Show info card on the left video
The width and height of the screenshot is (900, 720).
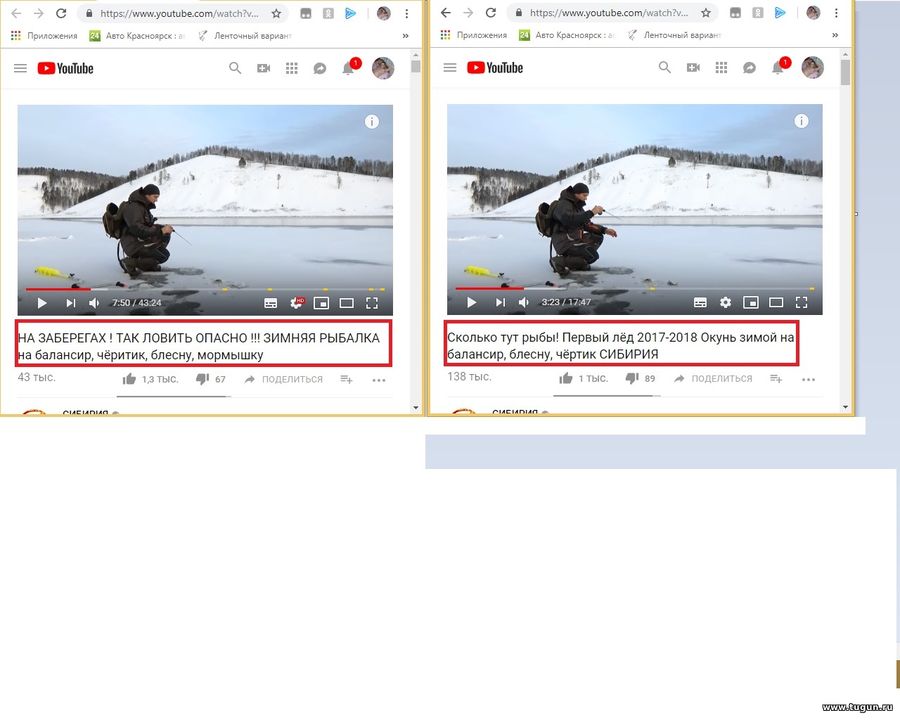point(371,122)
